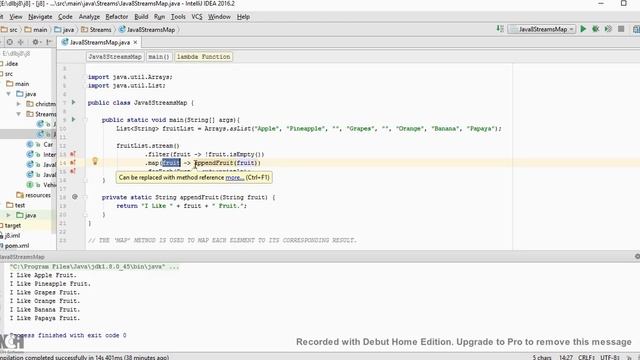Screen dimensions: 640x360
Task: Click the main breadcrumb in navigation bar
Action: 36,29
